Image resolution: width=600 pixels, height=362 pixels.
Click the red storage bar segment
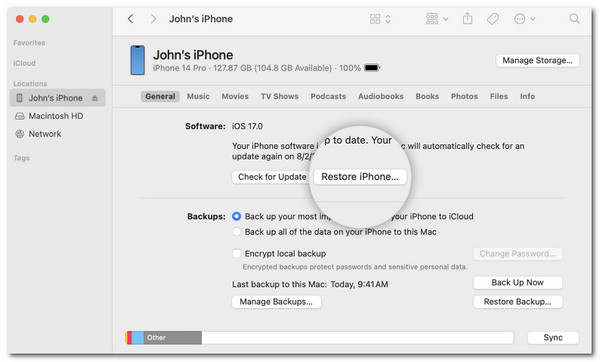coord(129,338)
